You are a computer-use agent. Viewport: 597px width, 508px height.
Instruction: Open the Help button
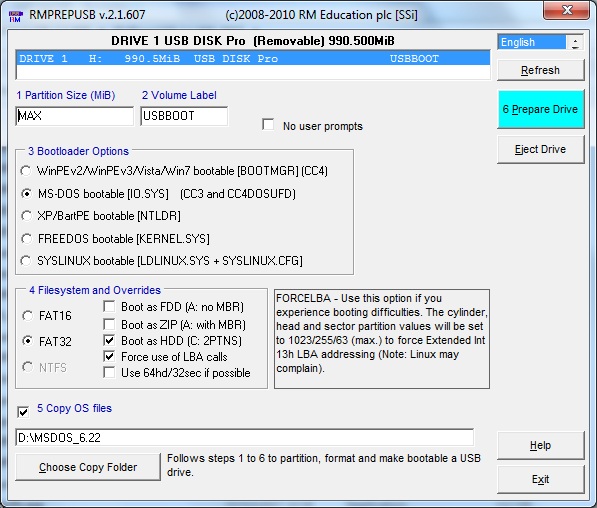click(x=540, y=445)
